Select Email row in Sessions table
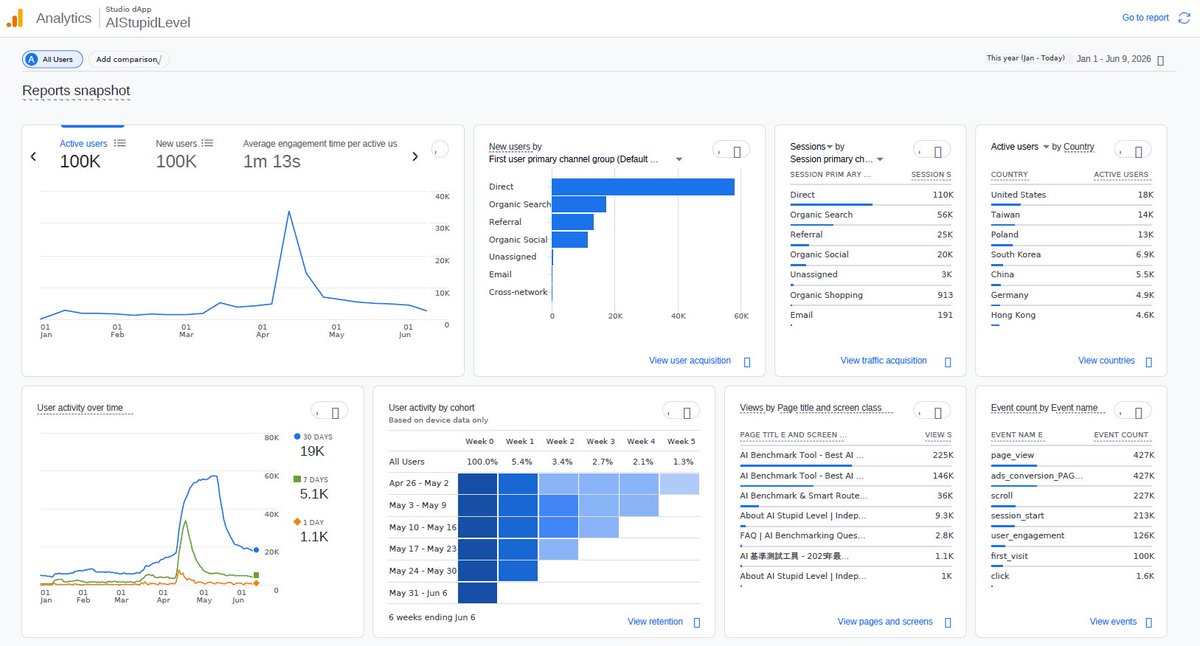 [x=871, y=316]
